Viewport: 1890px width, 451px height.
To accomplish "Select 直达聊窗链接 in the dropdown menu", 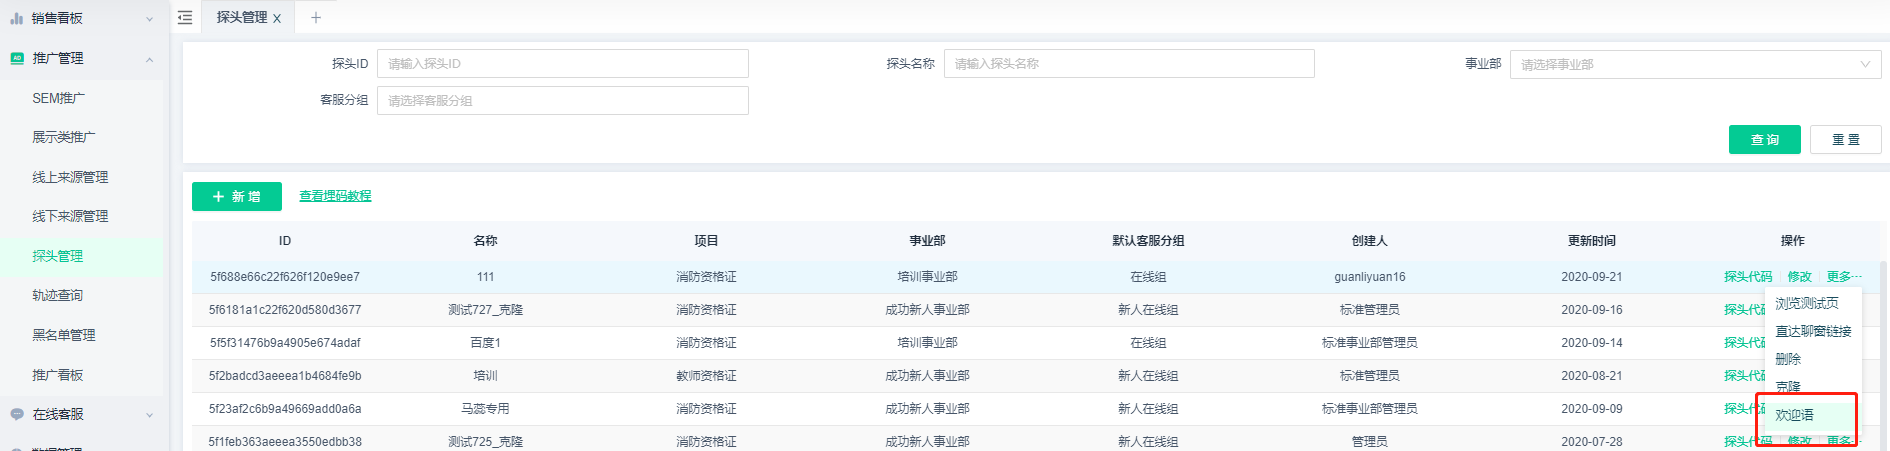I will pos(1812,331).
